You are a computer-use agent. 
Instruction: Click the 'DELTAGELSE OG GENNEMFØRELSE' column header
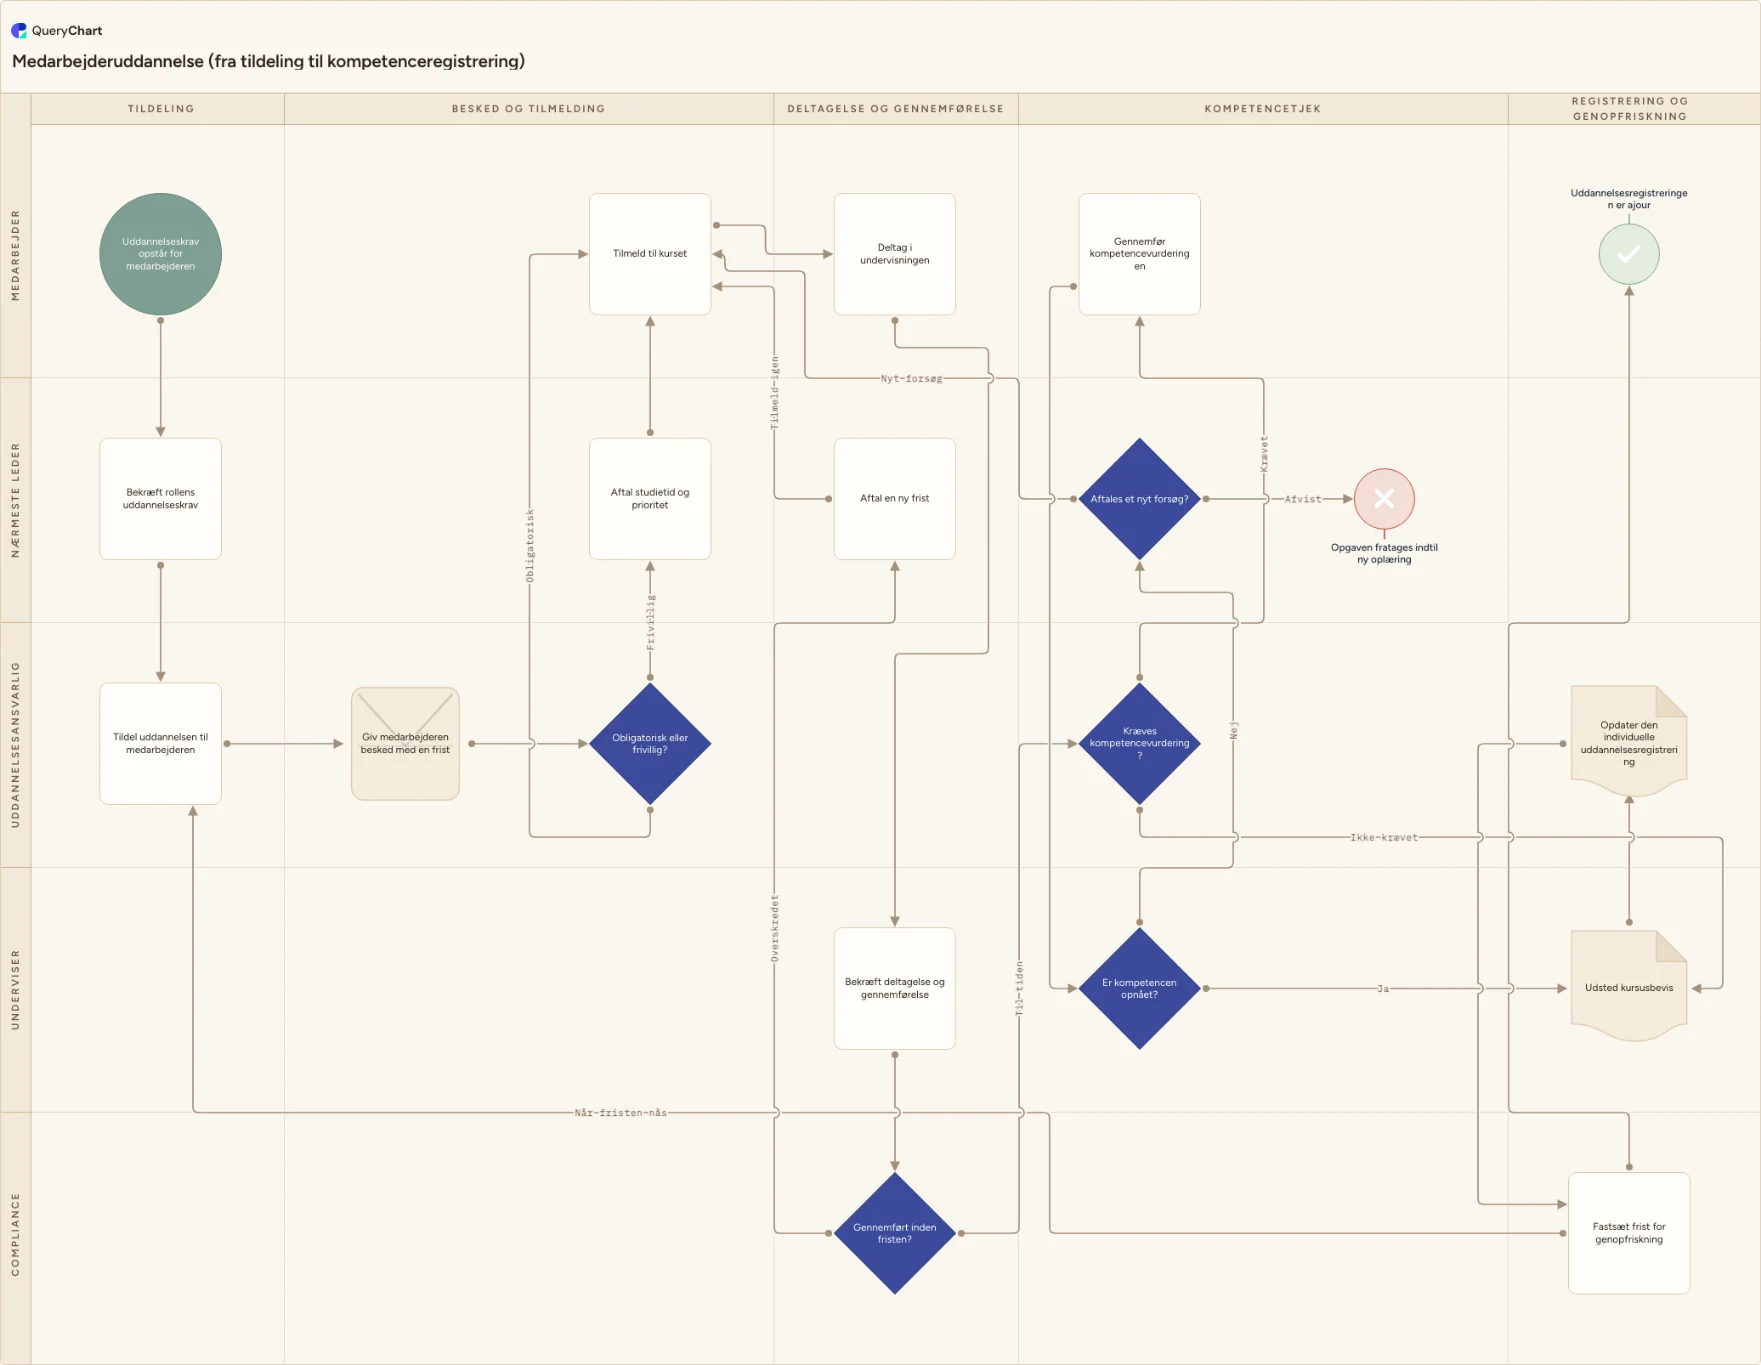(895, 109)
